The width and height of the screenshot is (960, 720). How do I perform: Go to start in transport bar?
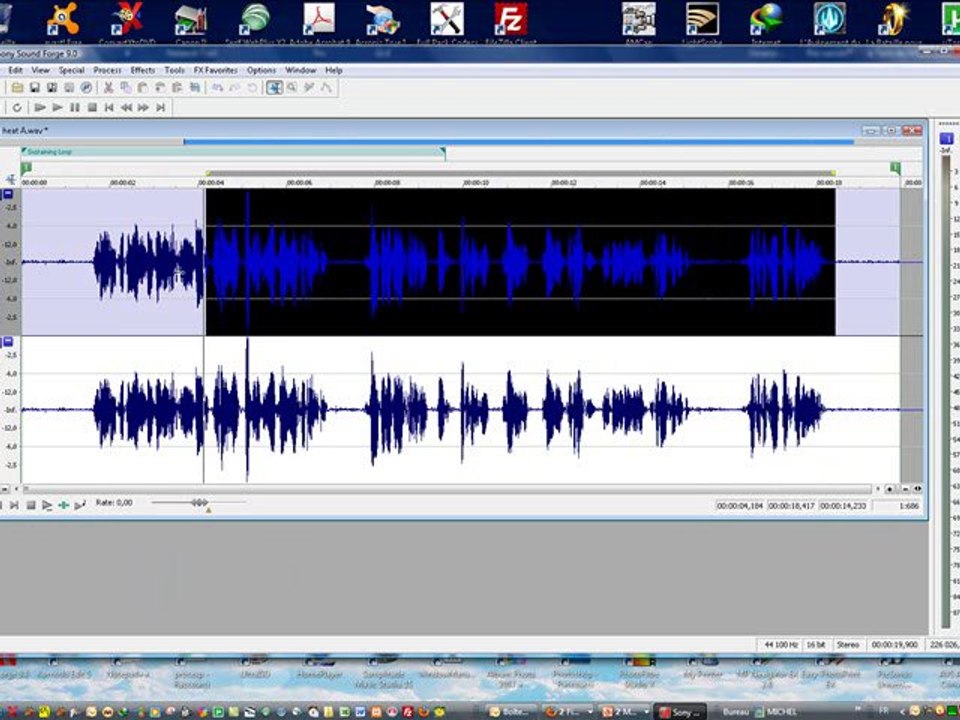109,108
